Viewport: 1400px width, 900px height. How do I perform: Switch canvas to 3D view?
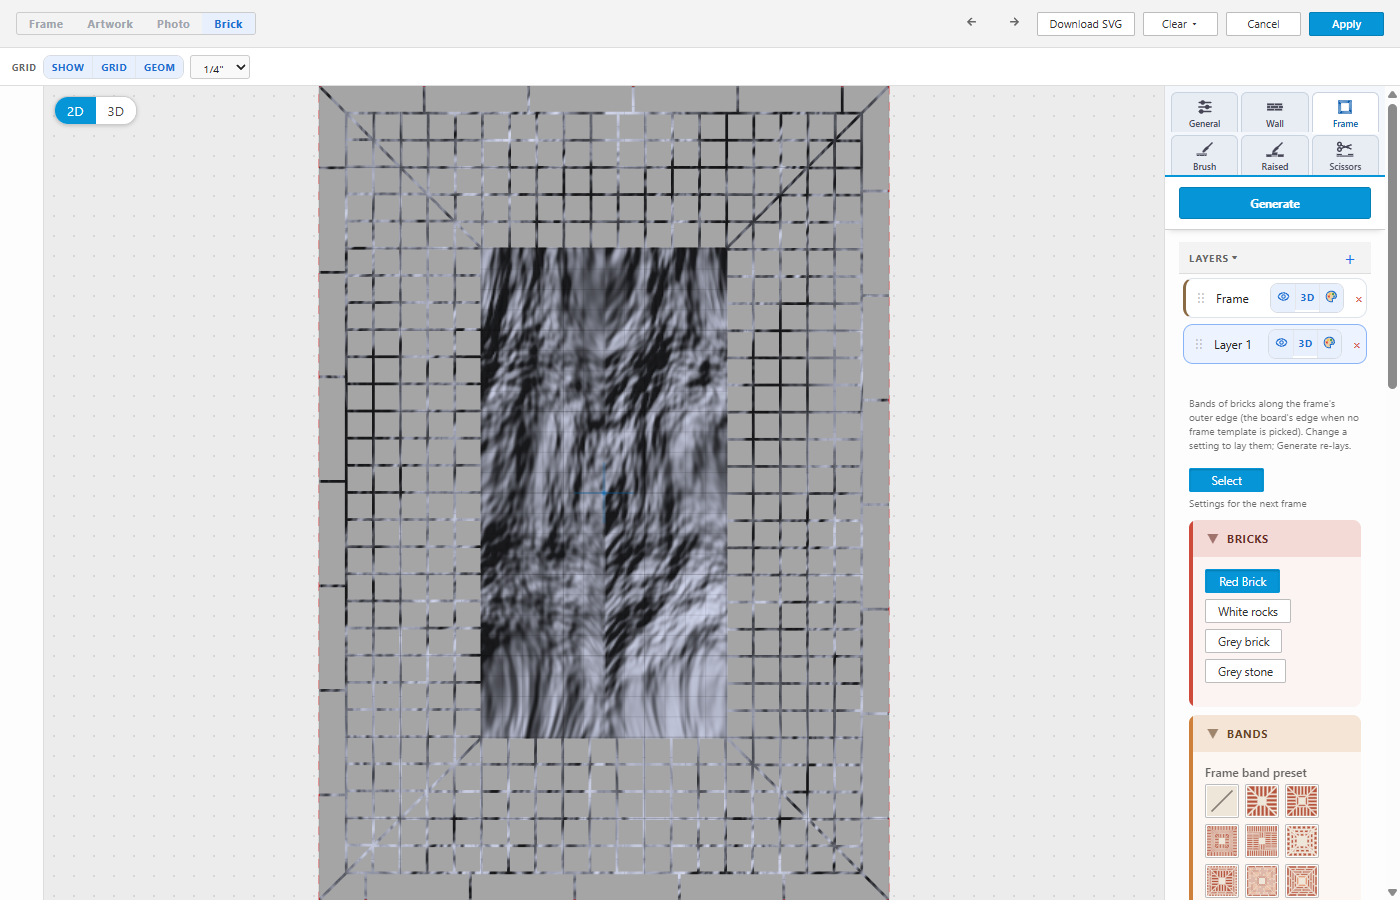pos(116,111)
